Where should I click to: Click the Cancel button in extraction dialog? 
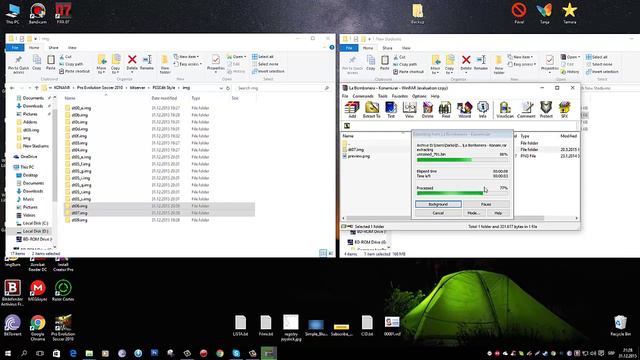(438, 213)
